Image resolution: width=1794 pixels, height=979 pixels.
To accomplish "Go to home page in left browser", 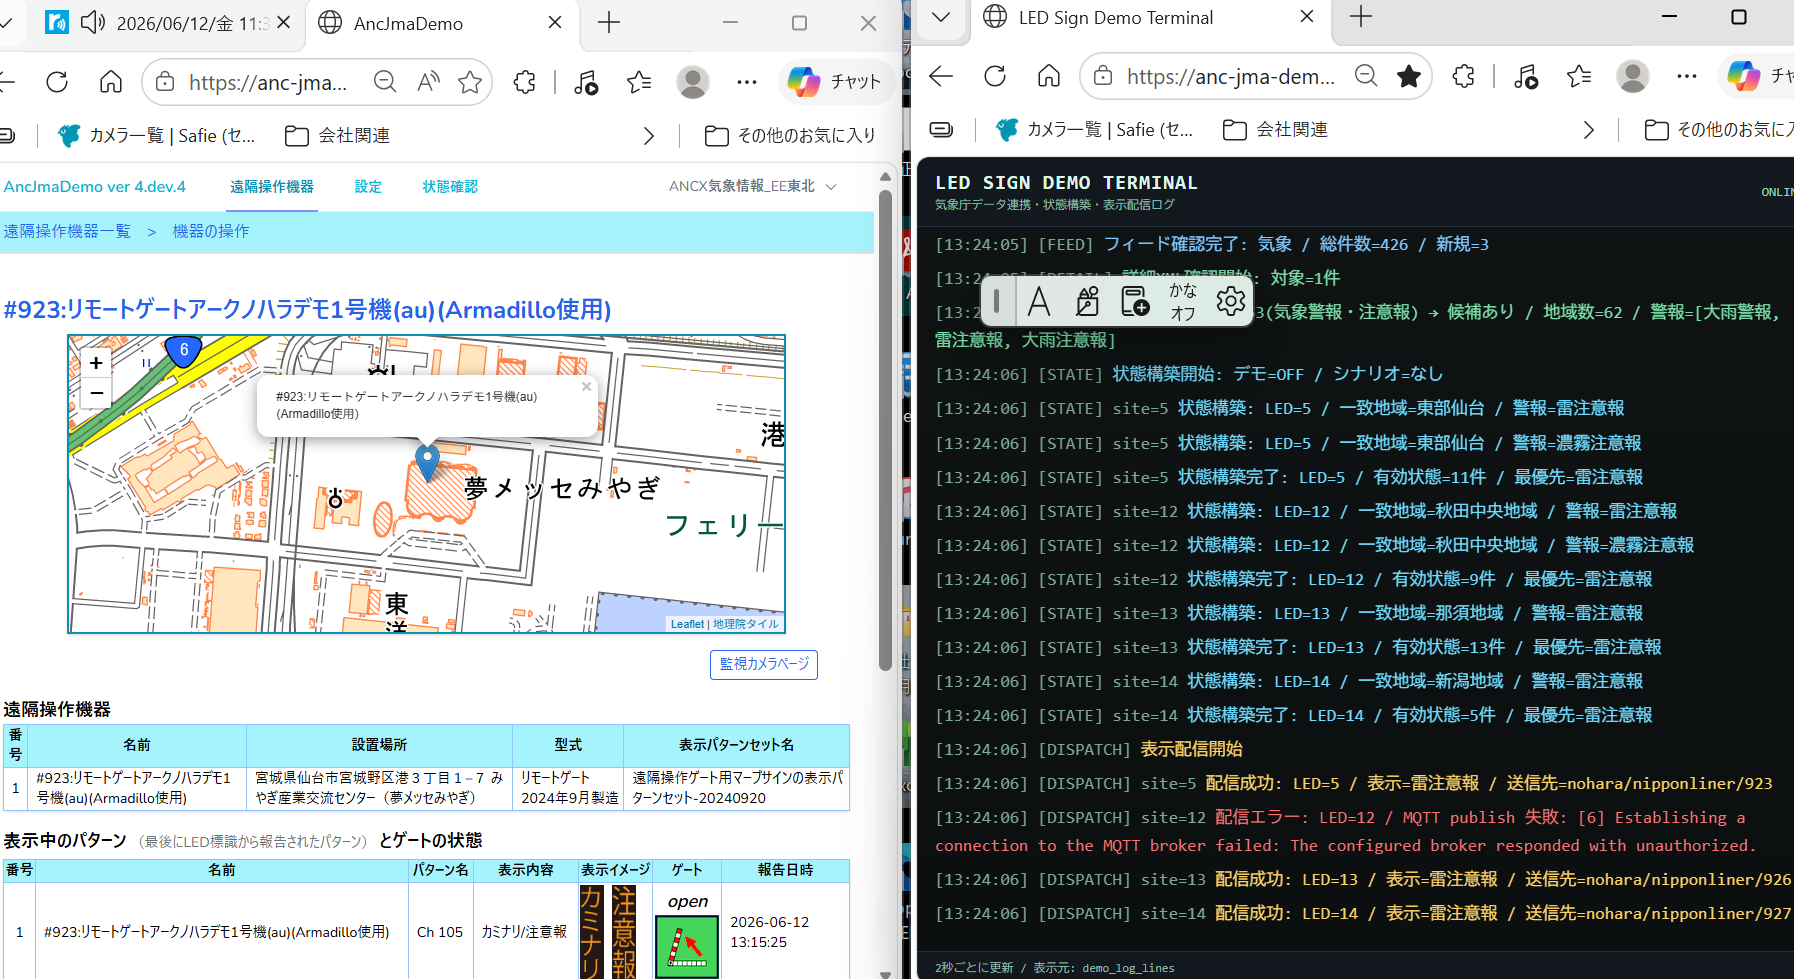I will [x=111, y=82].
